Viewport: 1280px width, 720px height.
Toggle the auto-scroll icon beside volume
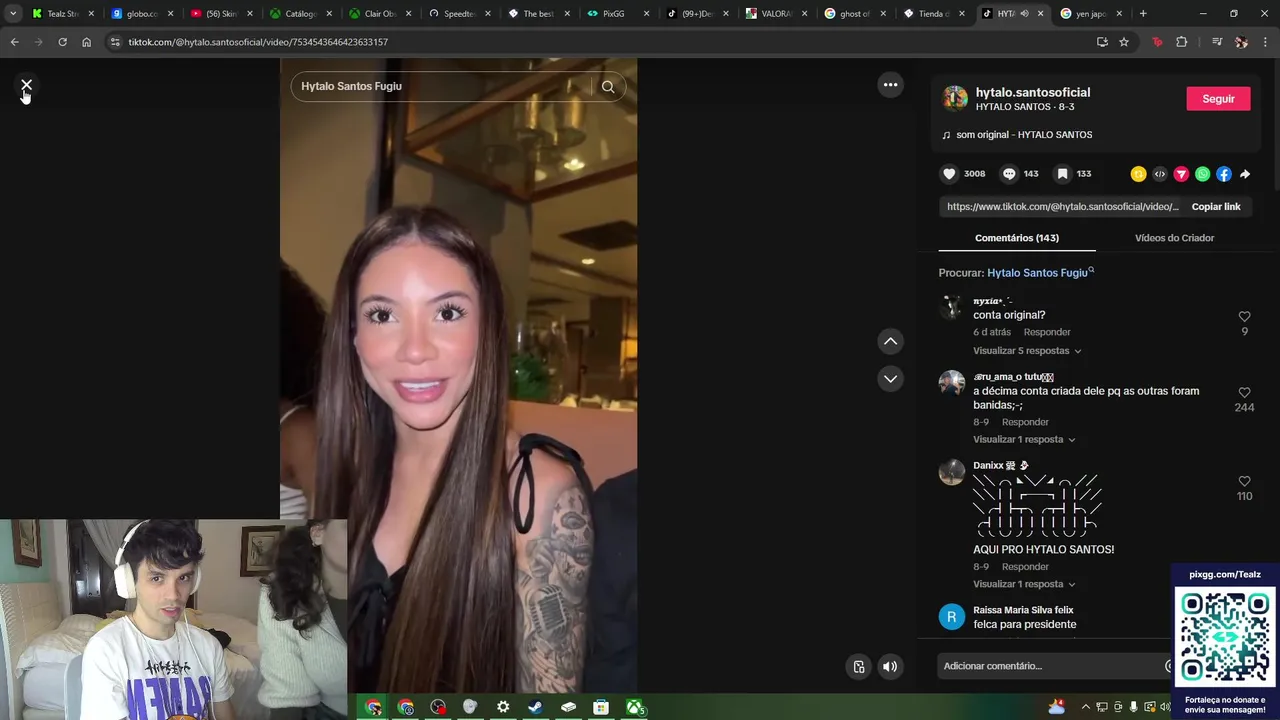[x=858, y=667]
